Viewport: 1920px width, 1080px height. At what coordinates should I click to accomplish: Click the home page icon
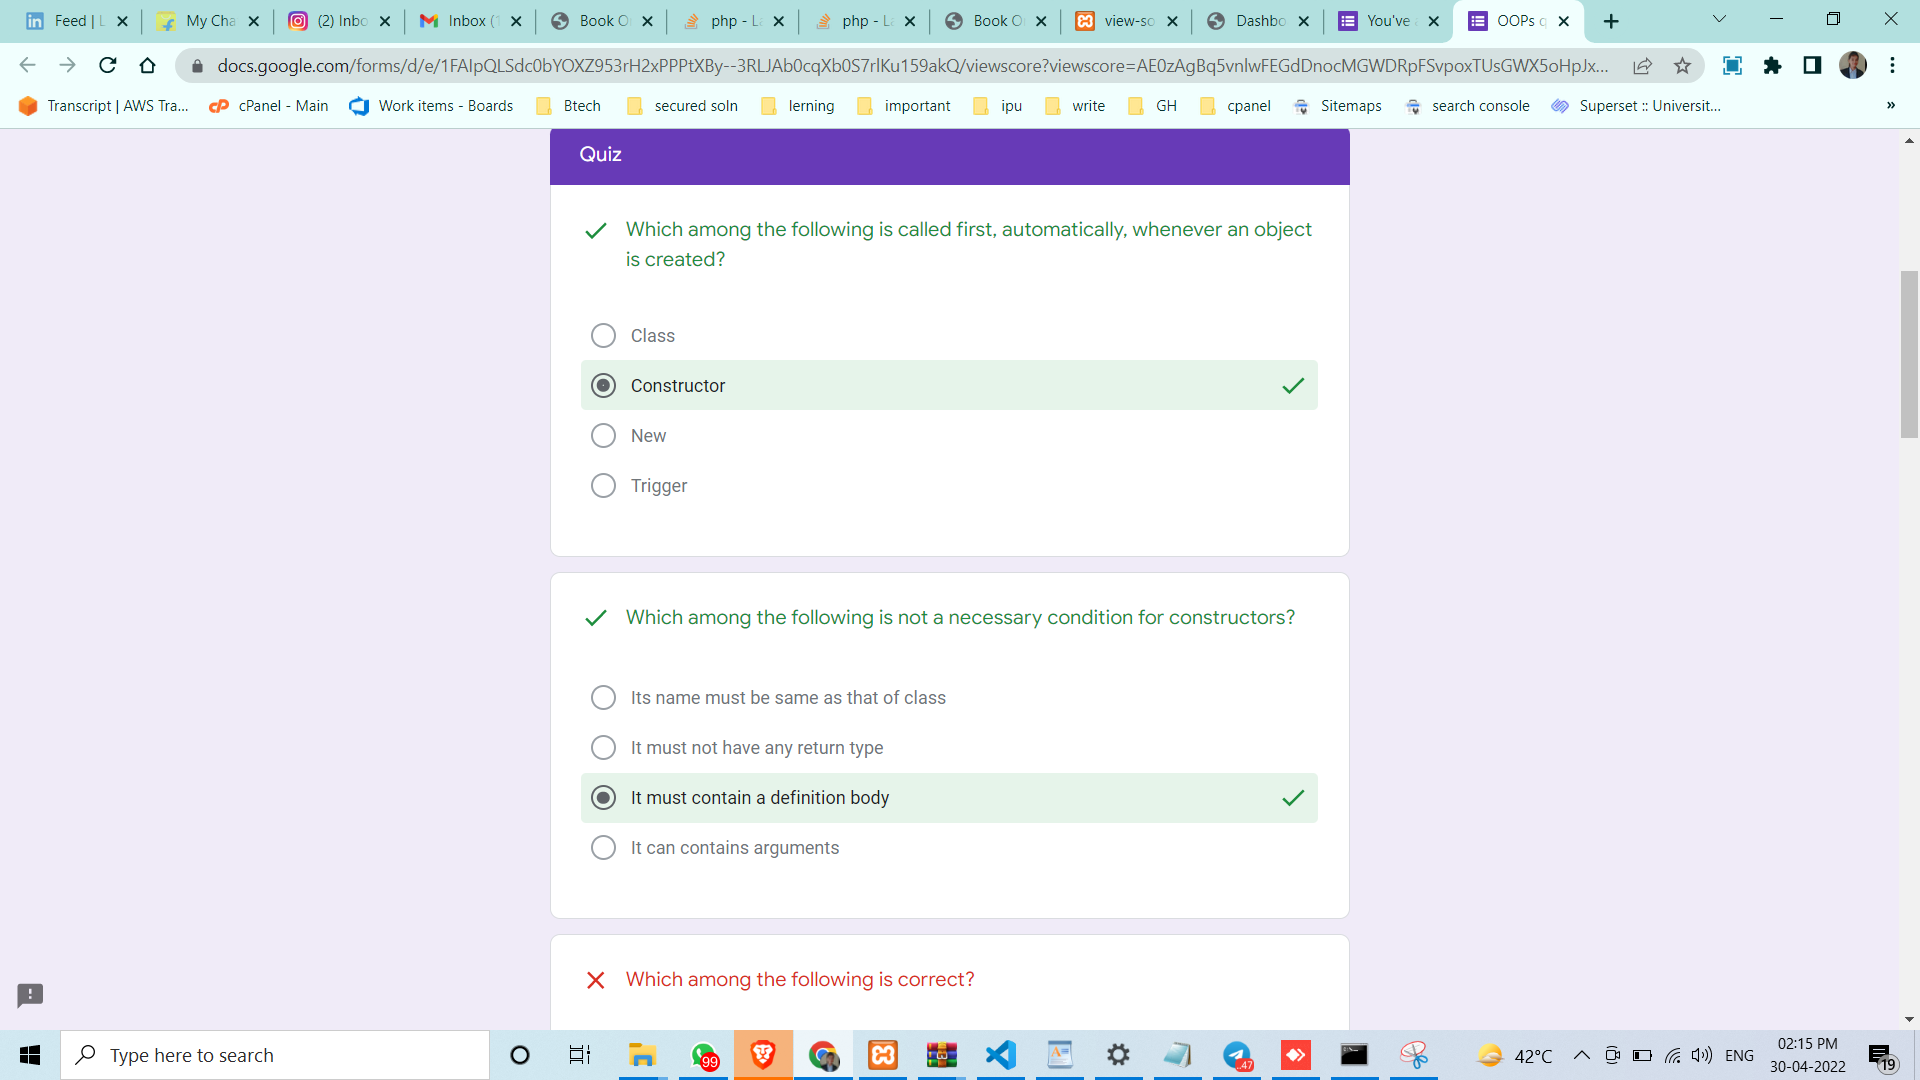[147, 66]
